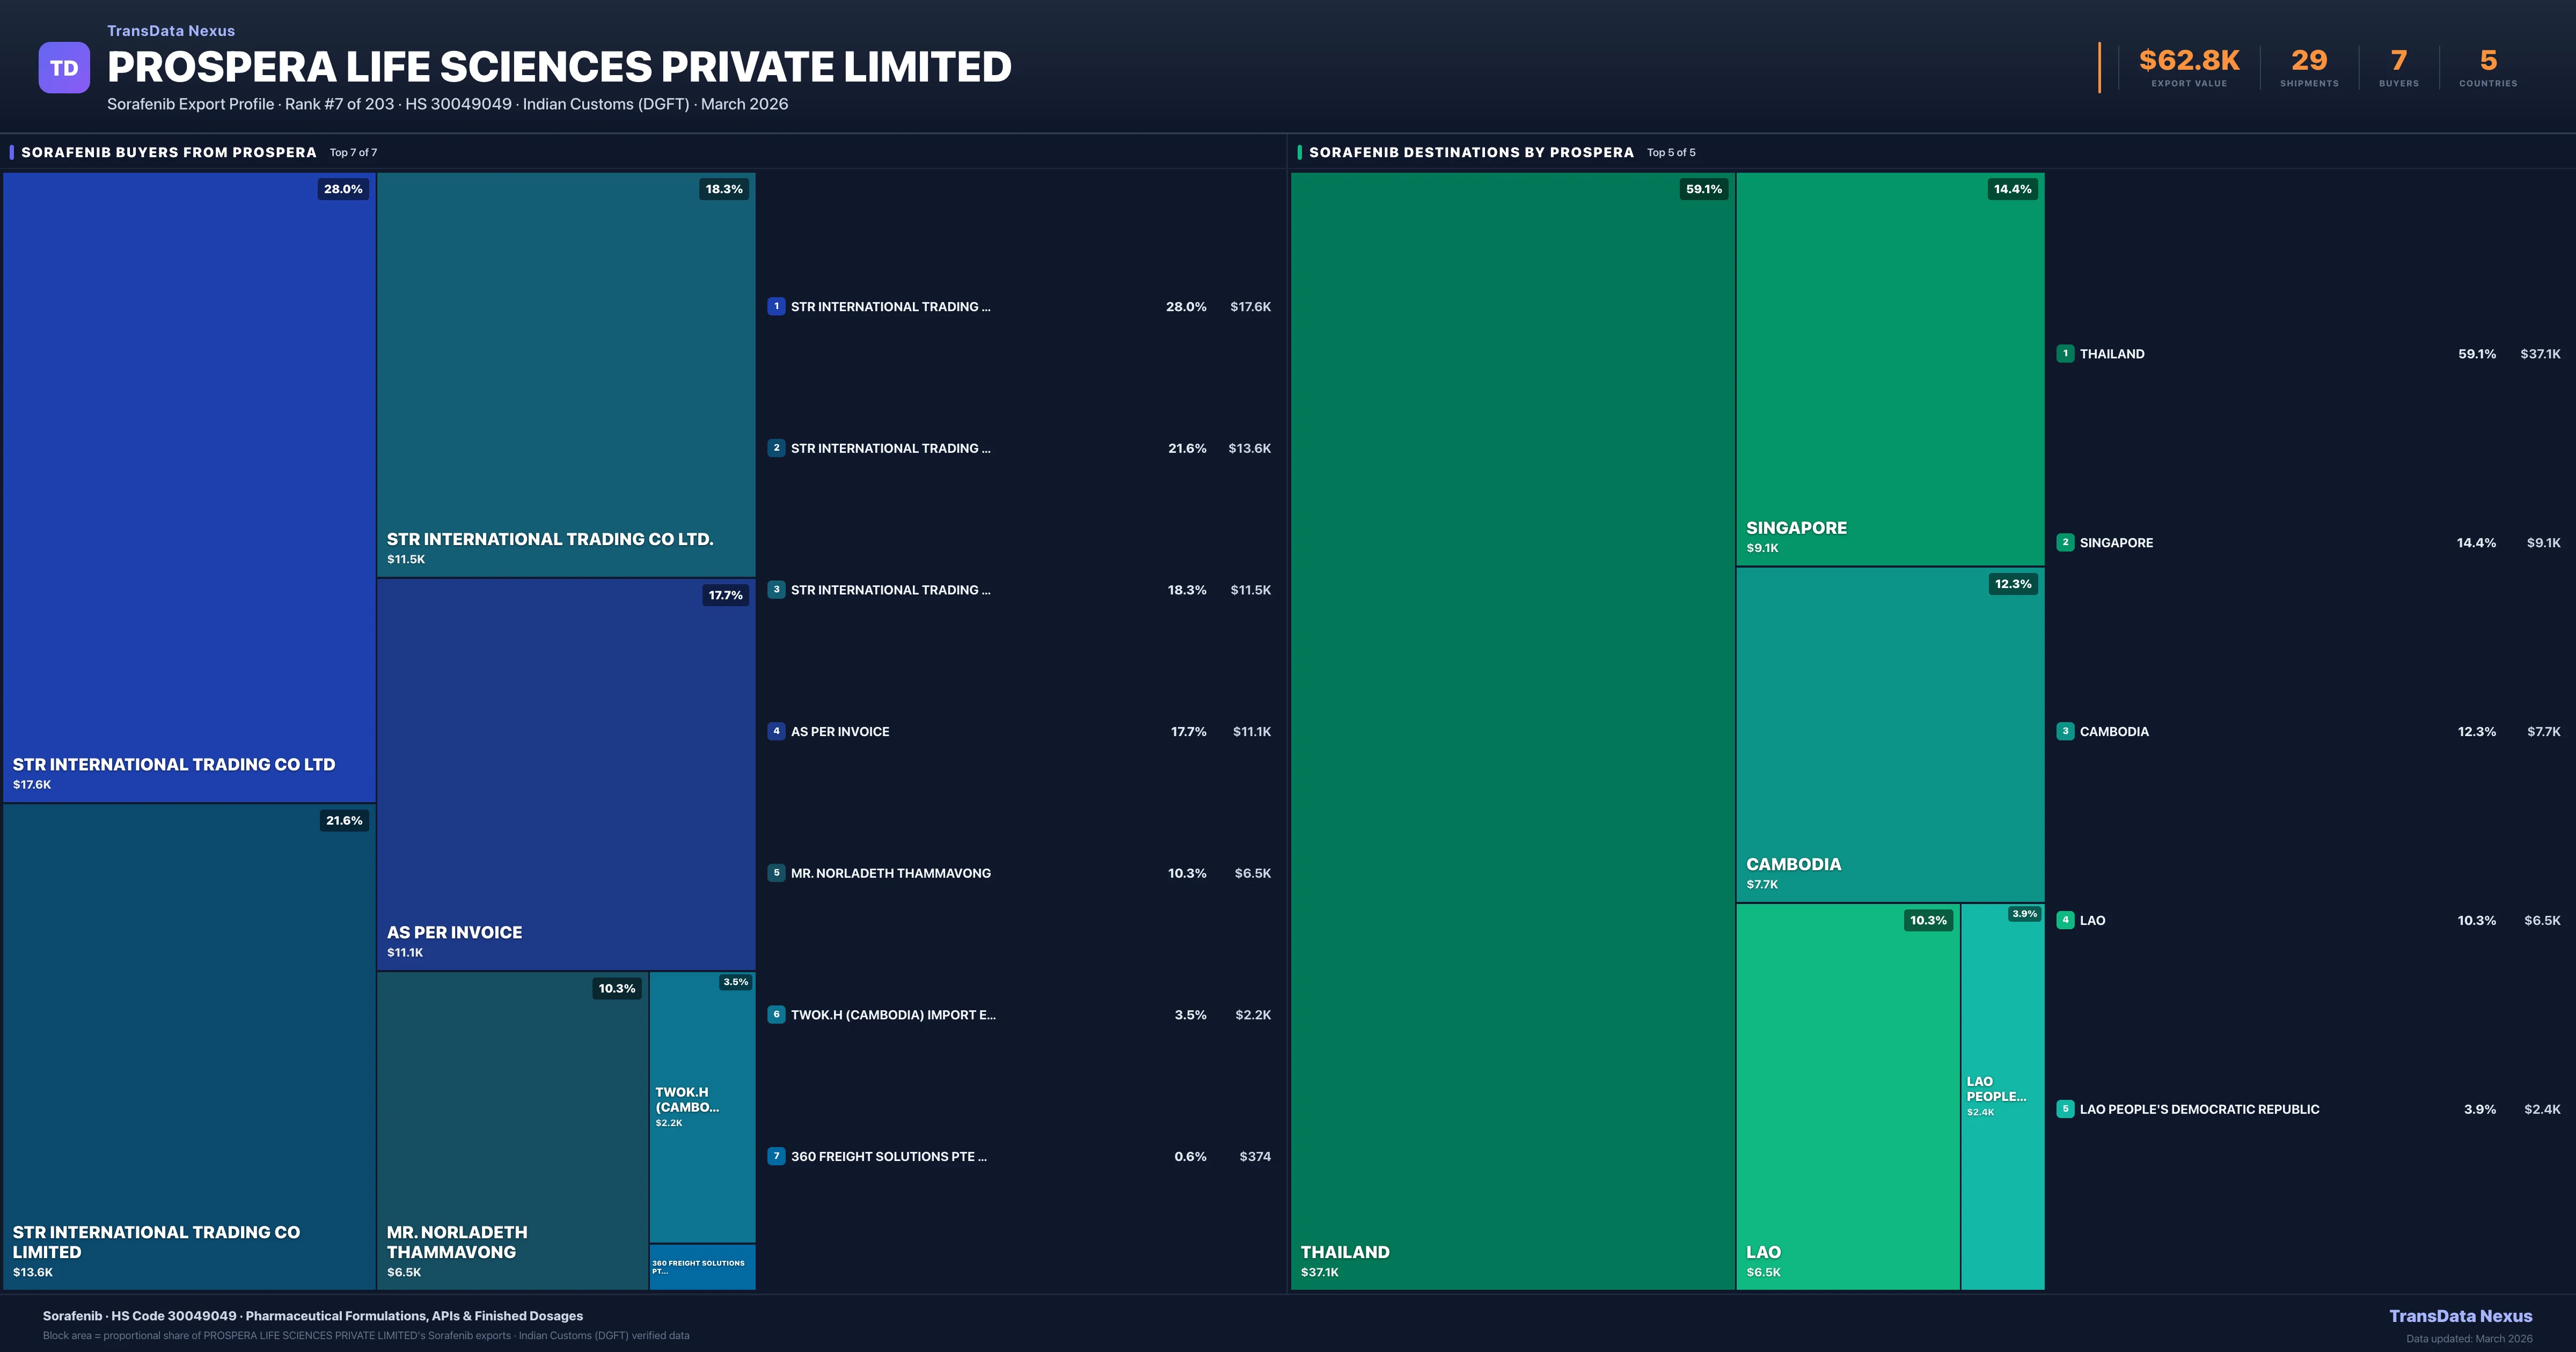Click rank 5 badge for Lao People's Democratic Republic
This screenshot has height=1352, width=2576.
point(2065,1109)
